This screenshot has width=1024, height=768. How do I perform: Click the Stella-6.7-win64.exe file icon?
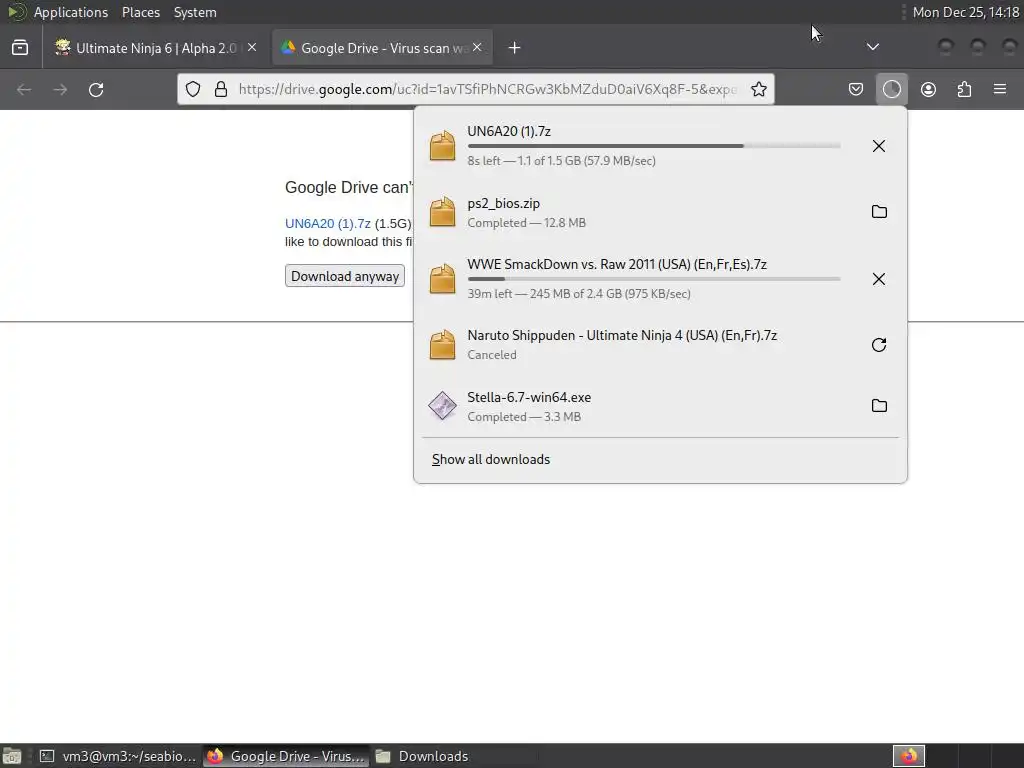442,406
